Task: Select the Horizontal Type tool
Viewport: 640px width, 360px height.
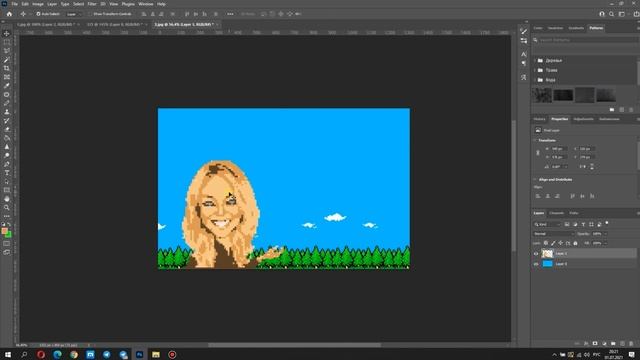Action: pyautogui.click(x=7, y=173)
